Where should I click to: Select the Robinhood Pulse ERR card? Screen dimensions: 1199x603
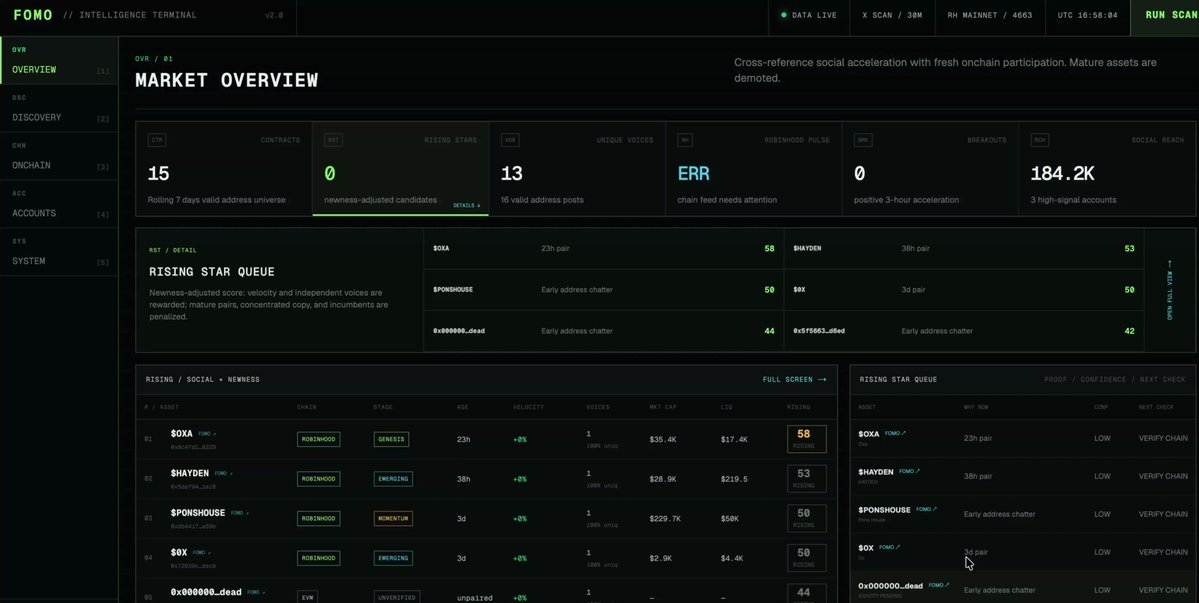pos(754,168)
